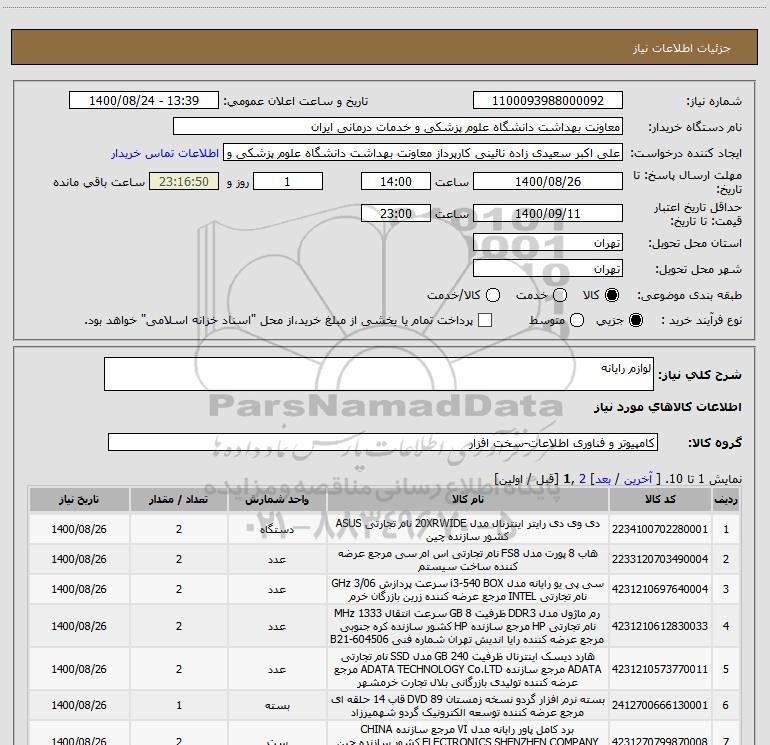Click the کد کالا column header

[660, 499]
